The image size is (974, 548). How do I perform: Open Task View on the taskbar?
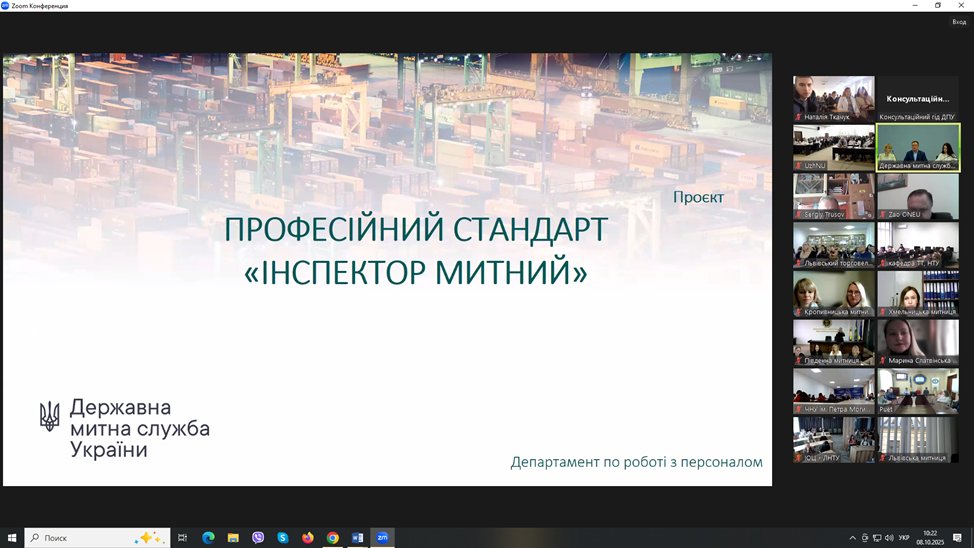click(x=183, y=537)
